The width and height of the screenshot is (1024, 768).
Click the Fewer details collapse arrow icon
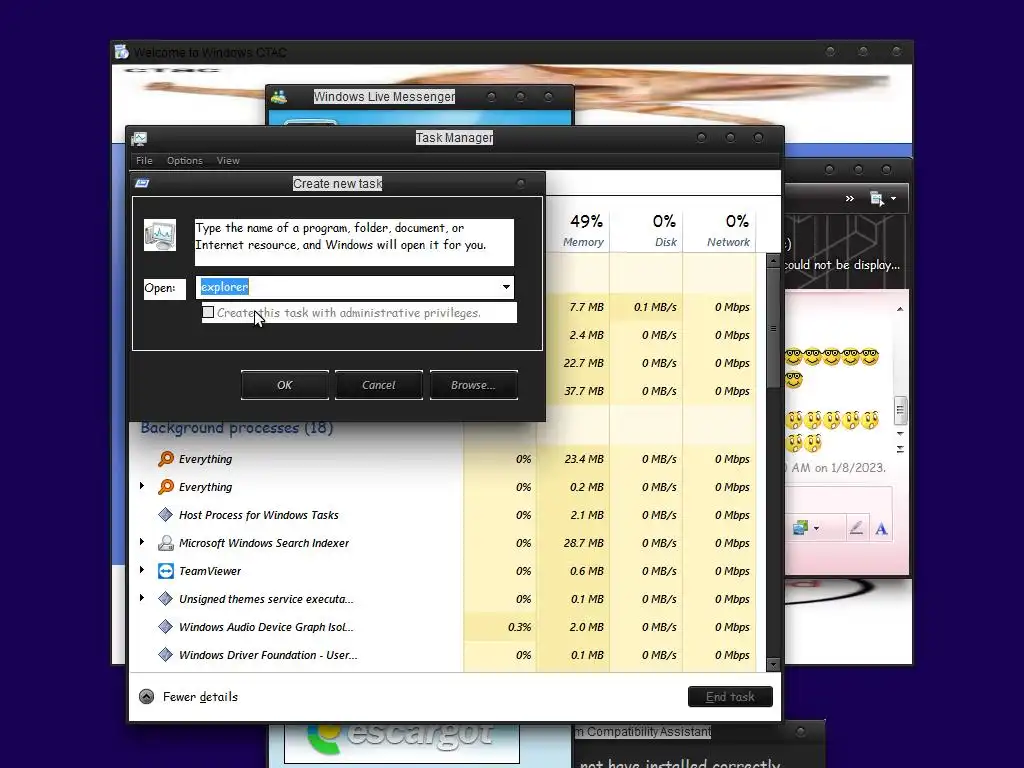(x=146, y=697)
